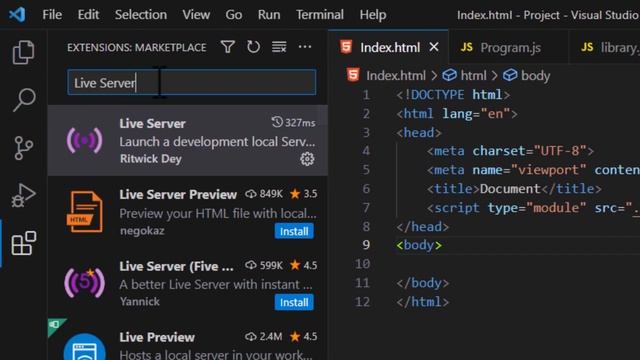The width and height of the screenshot is (640, 360).
Task: Select the Extensions view icon
Action: pyautogui.click(x=24, y=243)
